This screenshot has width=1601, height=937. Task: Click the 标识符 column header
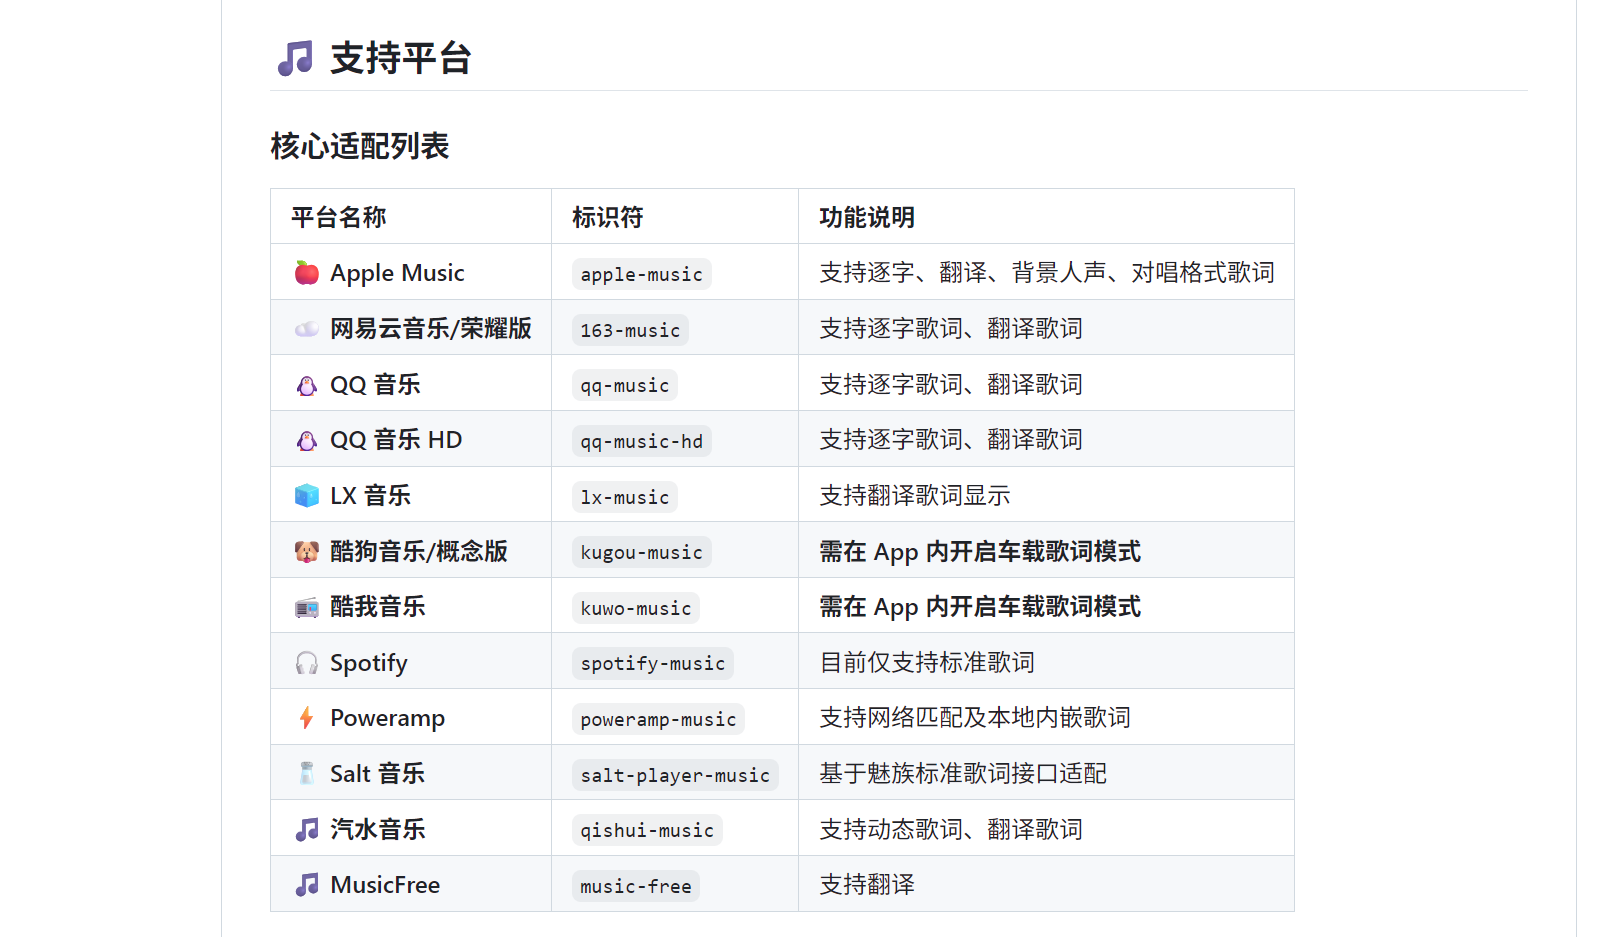608,217
